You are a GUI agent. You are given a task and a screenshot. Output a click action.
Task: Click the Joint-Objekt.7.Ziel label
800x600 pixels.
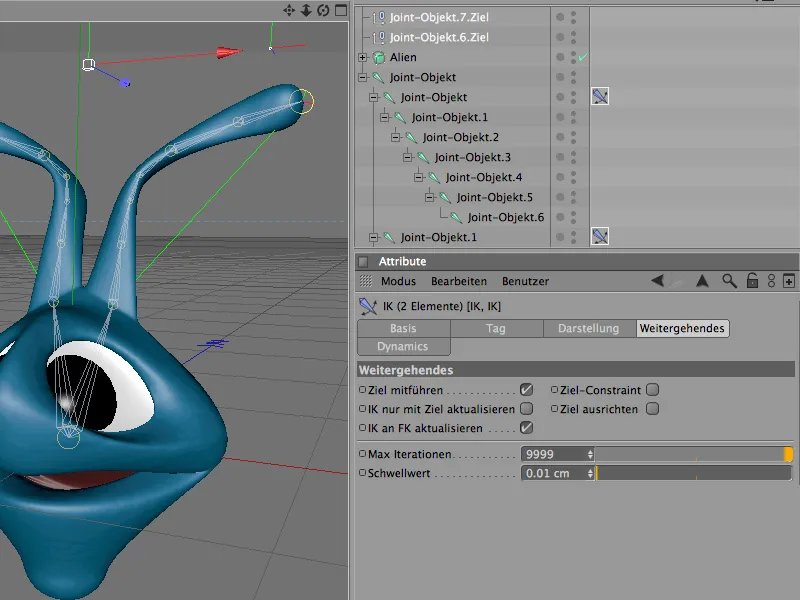point(439,18)
